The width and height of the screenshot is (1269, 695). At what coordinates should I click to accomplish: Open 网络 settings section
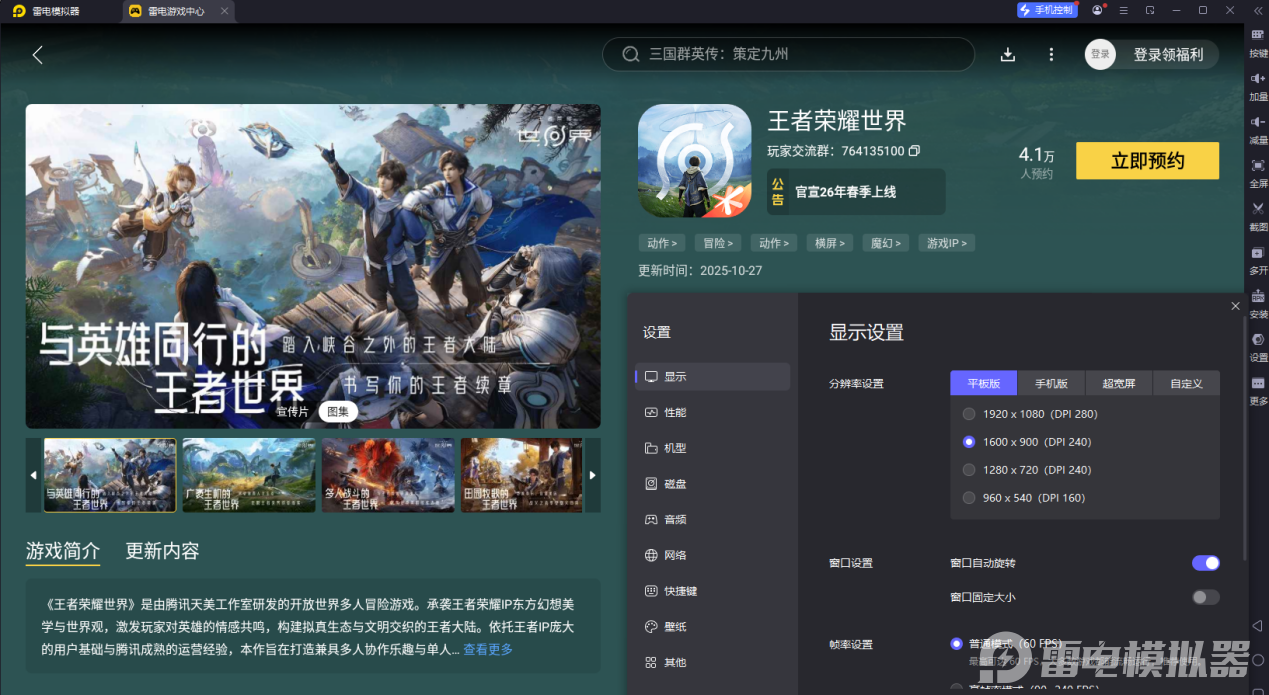point(713,555)
